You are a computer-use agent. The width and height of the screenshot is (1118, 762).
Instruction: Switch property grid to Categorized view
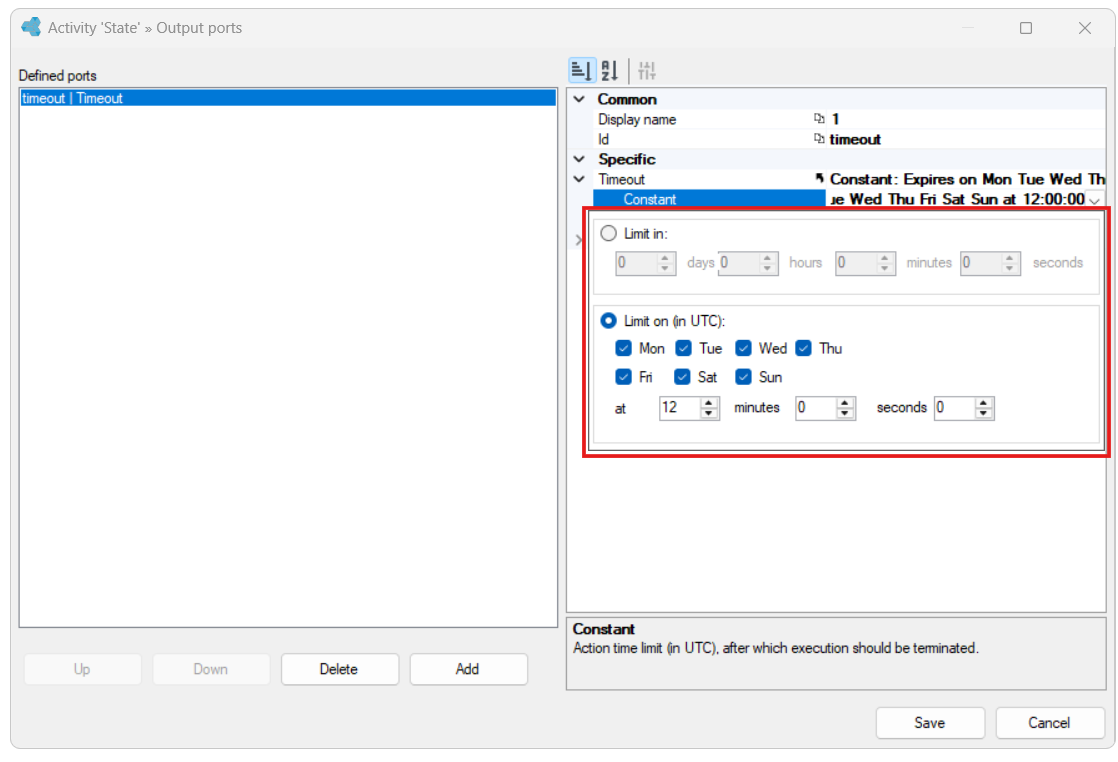pyautogui.click(x=581, y=70)
